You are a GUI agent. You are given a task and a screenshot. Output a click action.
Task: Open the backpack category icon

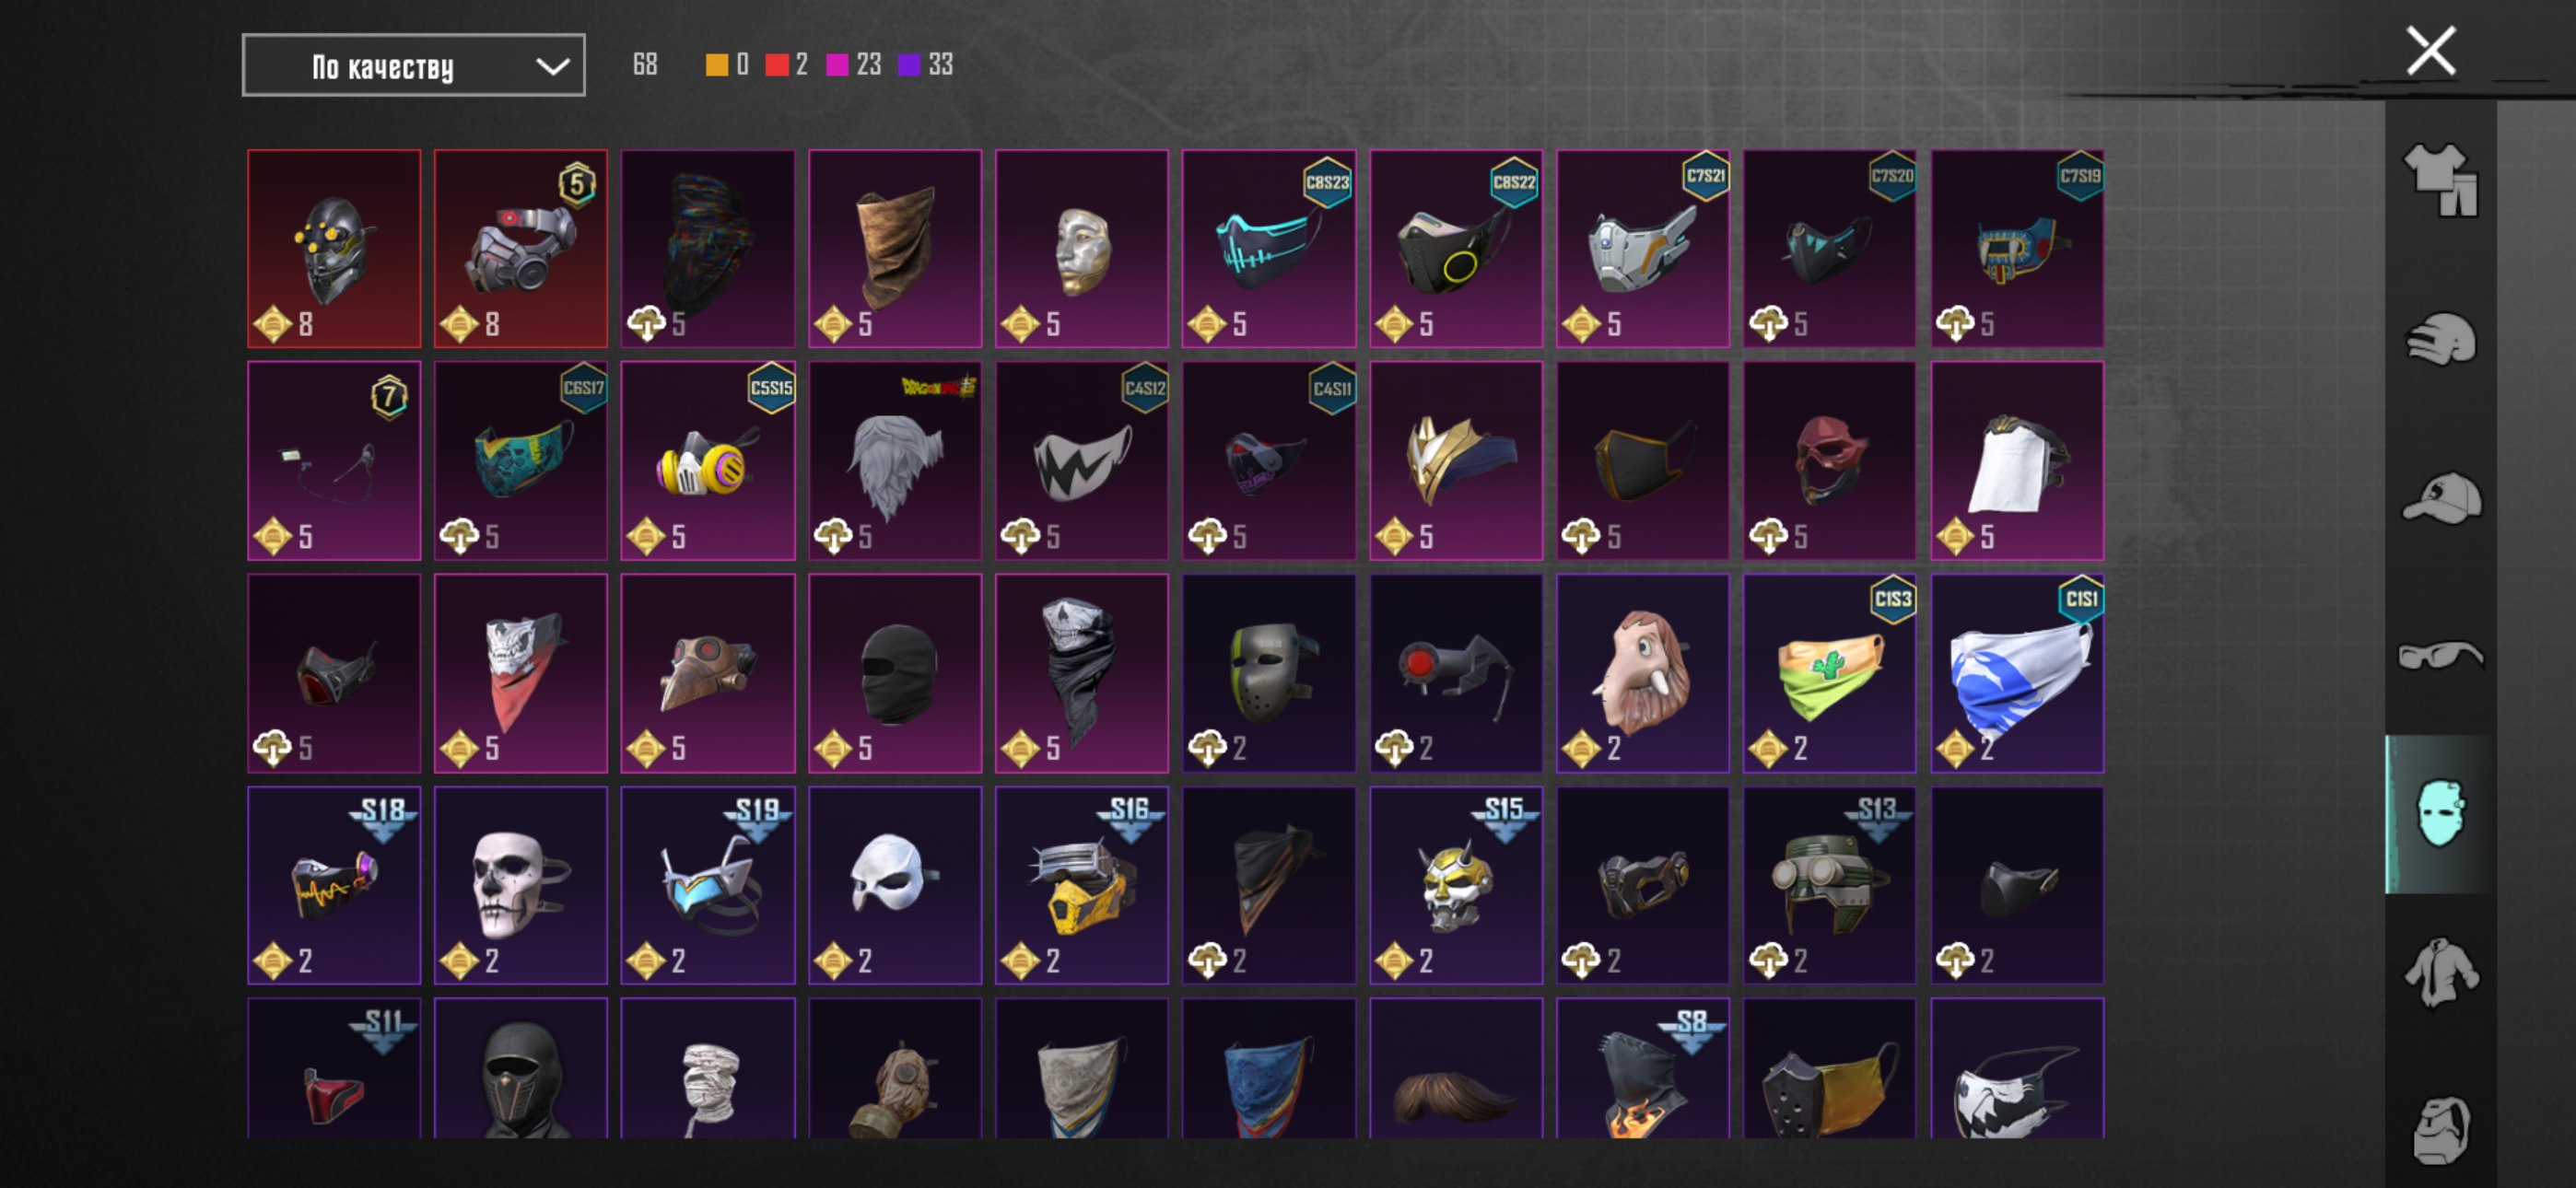pyautogui.click(x=2441, y=1130)
